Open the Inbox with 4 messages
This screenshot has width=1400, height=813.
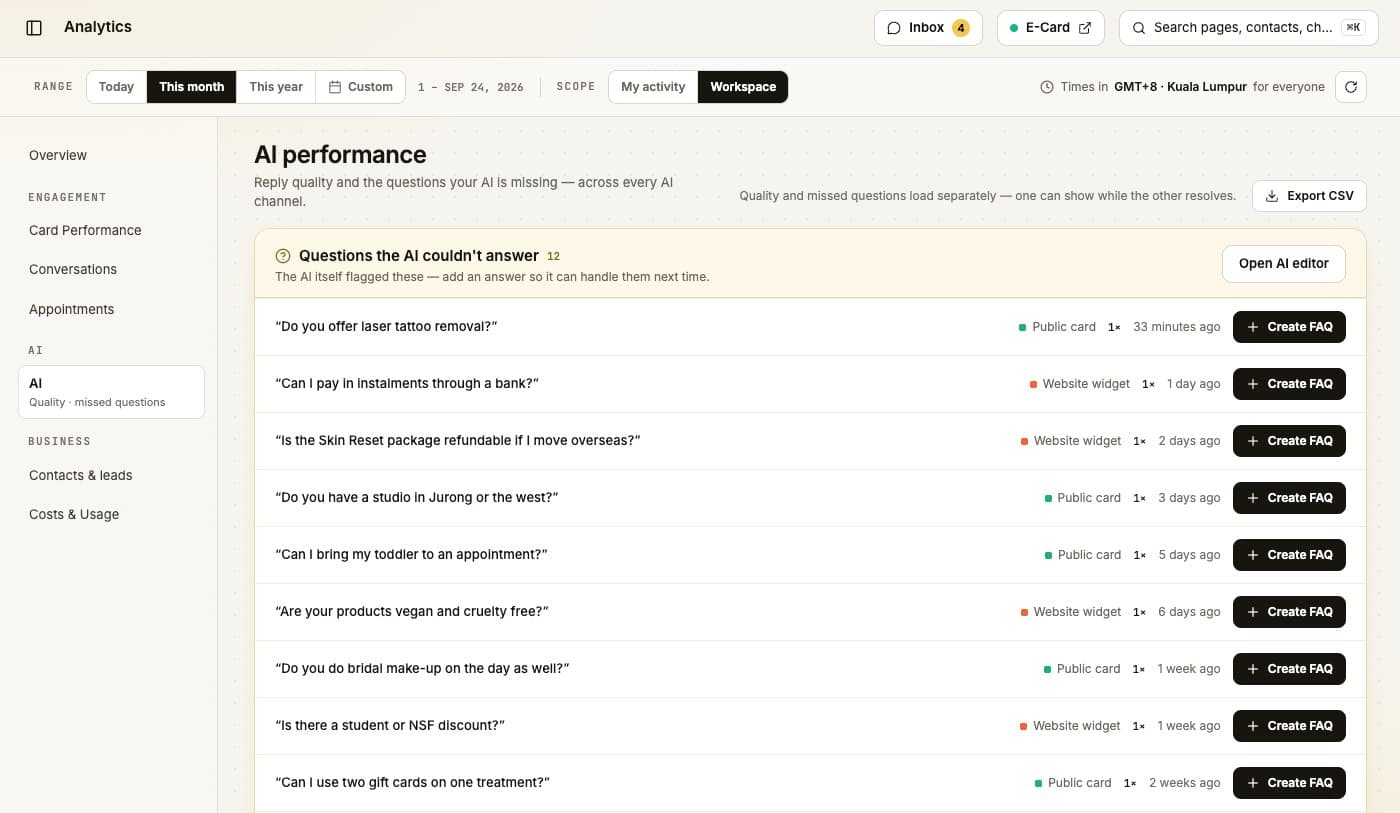click(x=928, y=28)
